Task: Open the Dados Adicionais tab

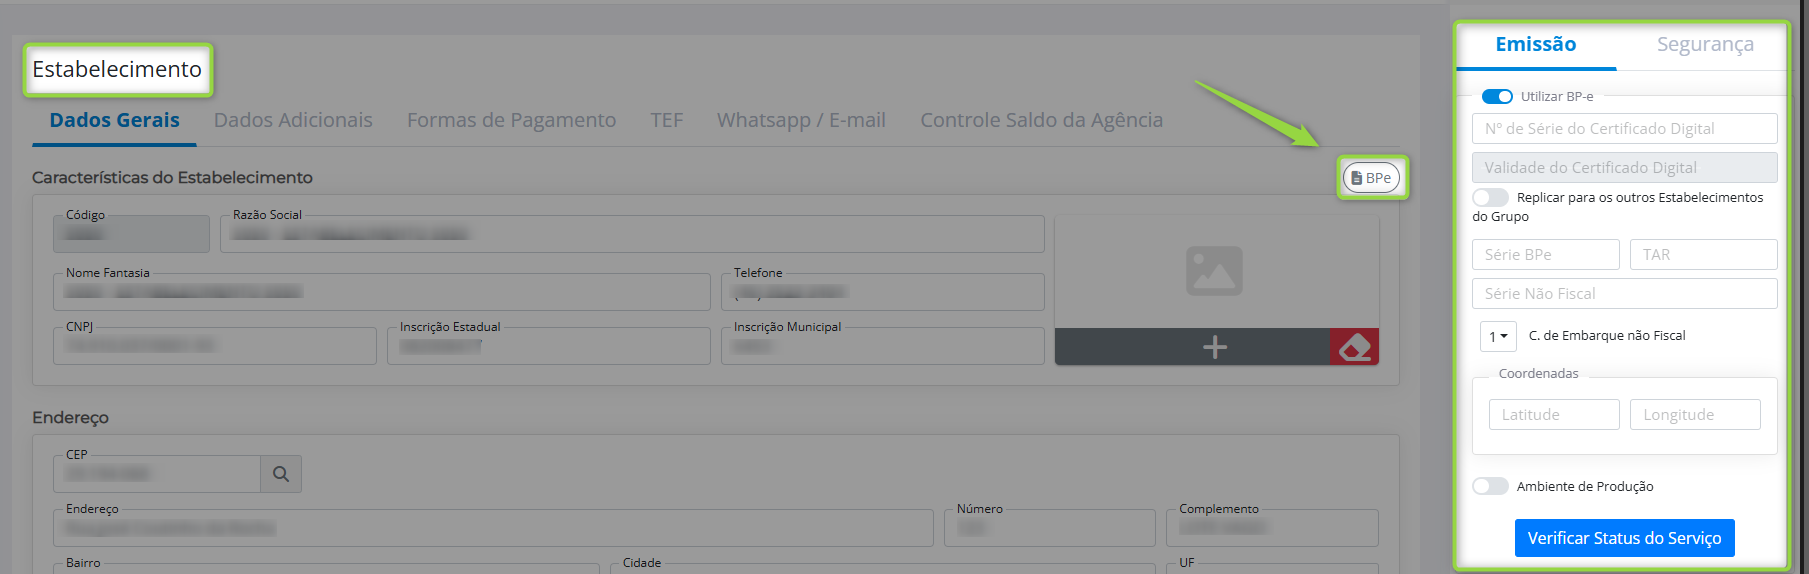Action: click(x=293, y=120)
